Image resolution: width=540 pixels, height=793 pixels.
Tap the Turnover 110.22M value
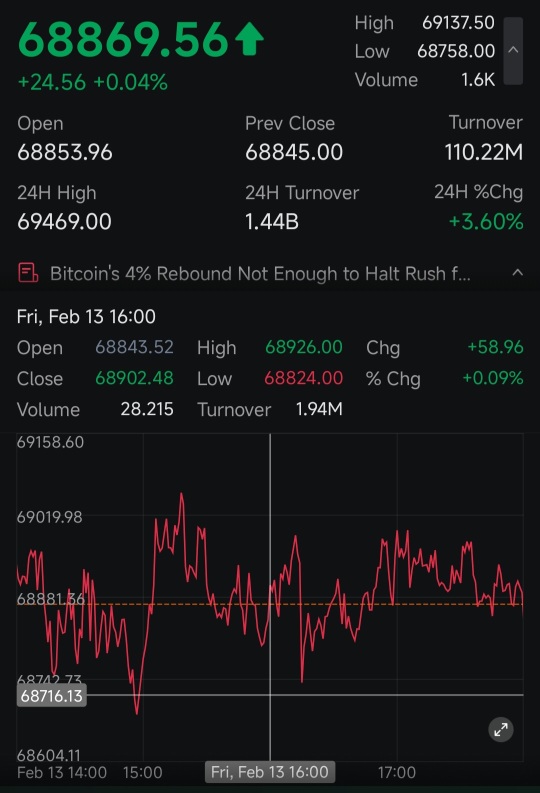(484, 152)
